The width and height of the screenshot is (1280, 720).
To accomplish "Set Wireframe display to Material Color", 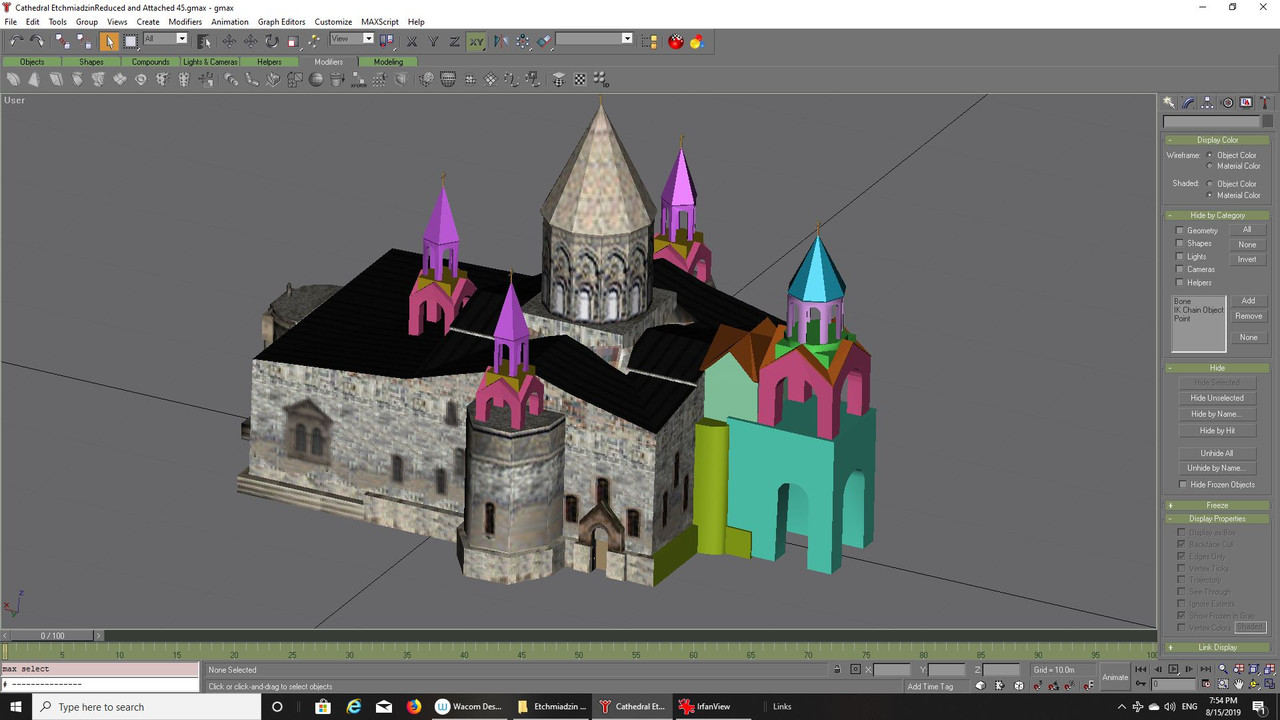I will coord(1210,166).
